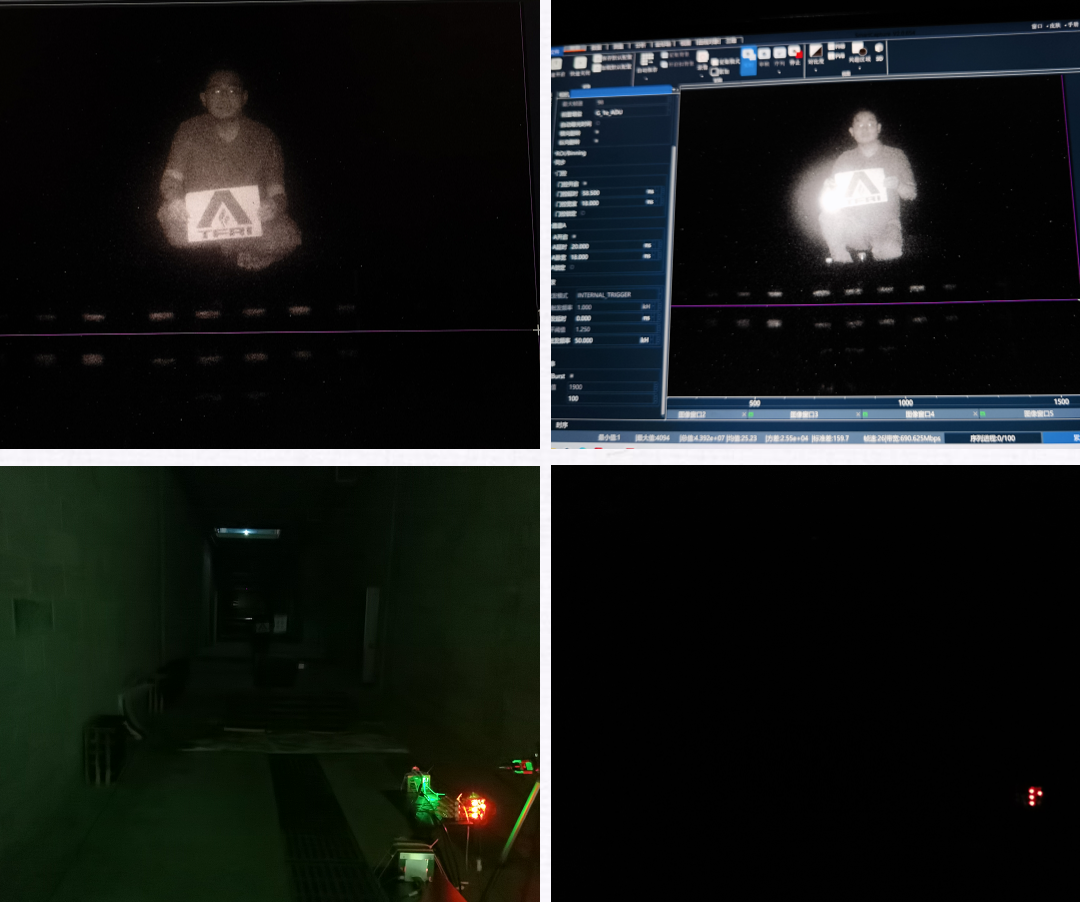Click the 序列进程 0/100 progress indicator
This screenshot has width=1080, height=902.
992,437
